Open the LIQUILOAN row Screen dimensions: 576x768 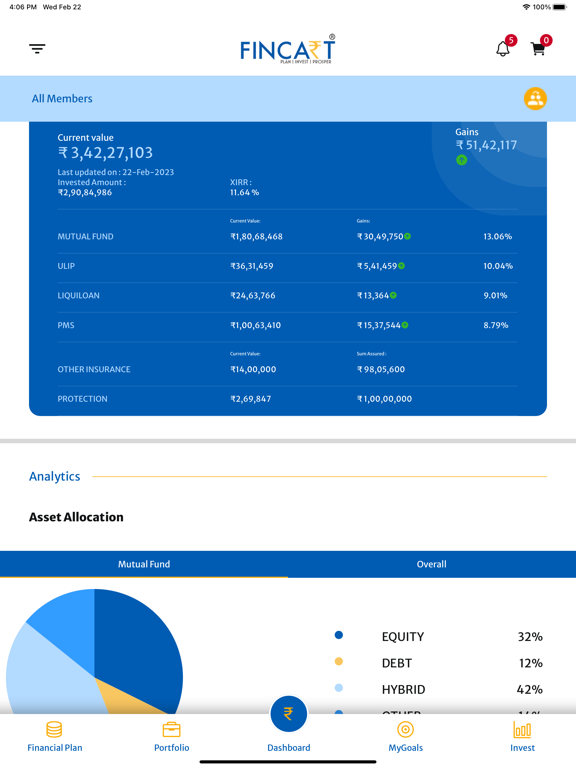(x=288, y=295)
